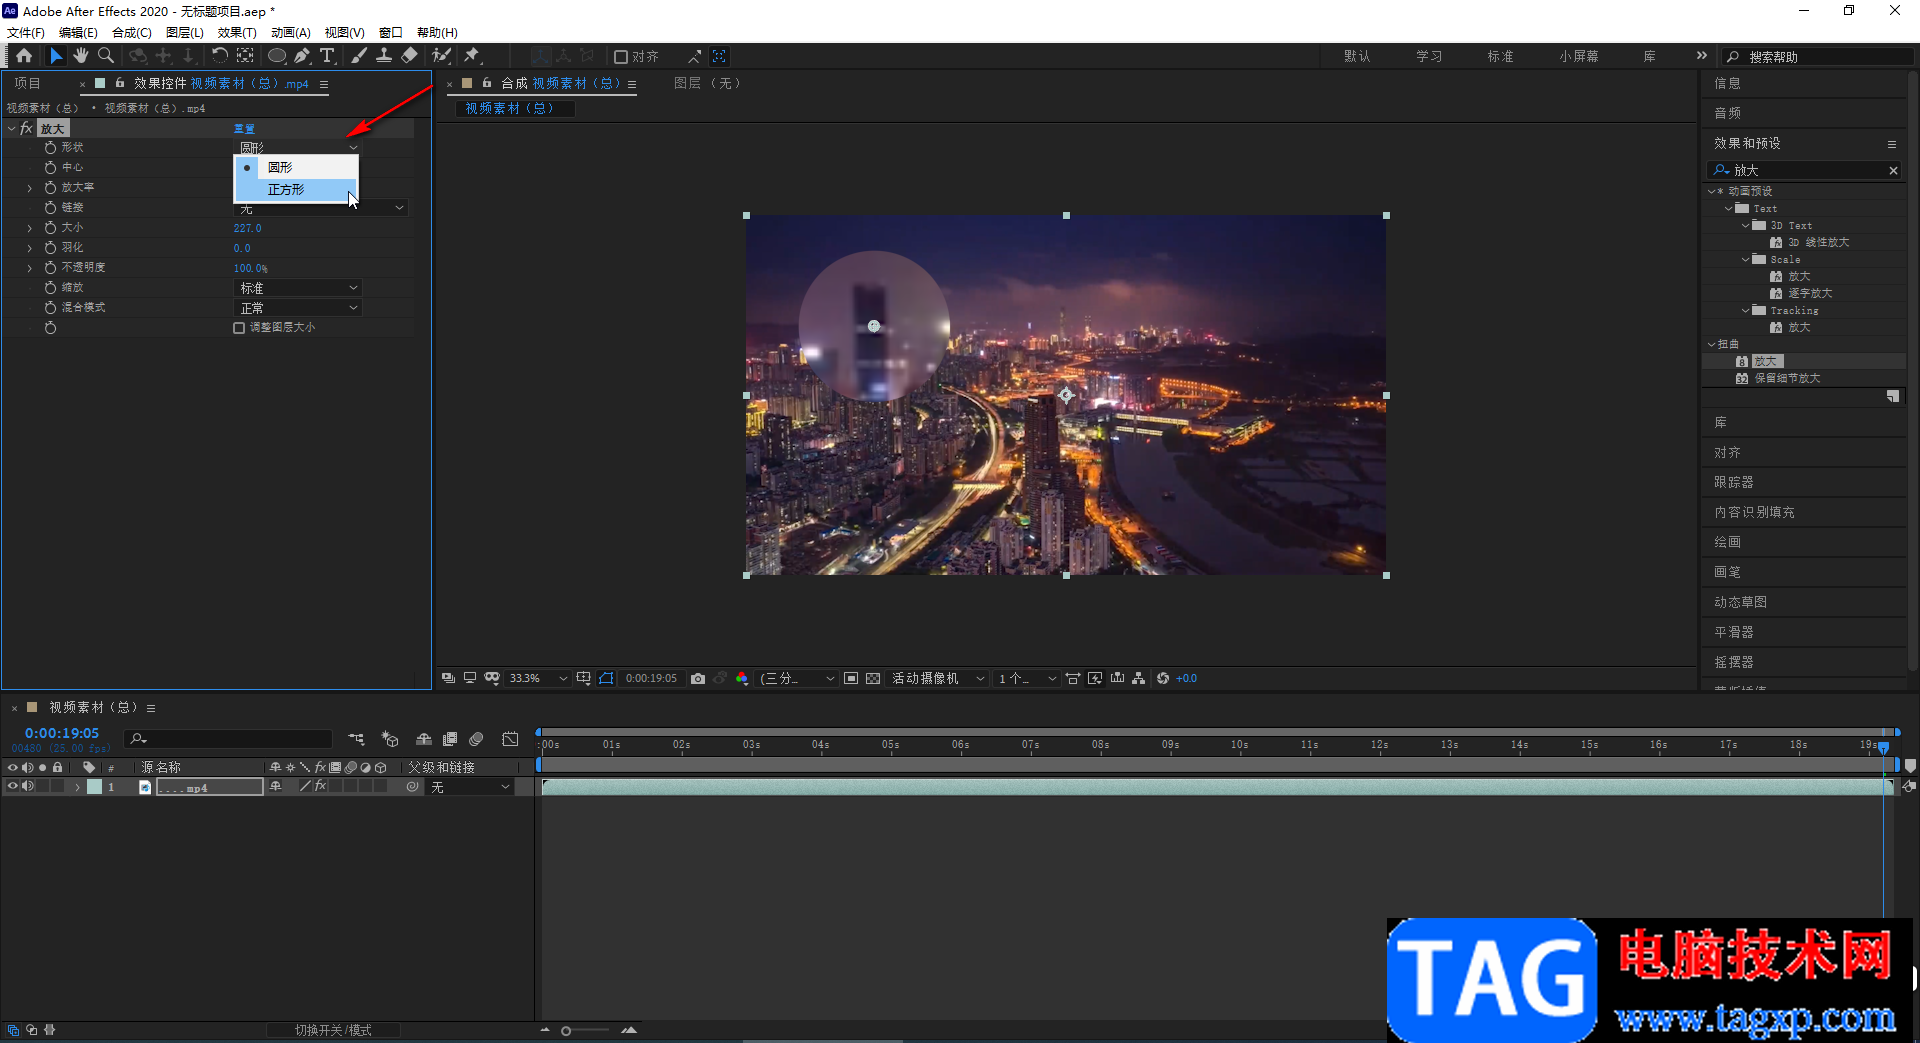Click the 重置 reset link
Image resolution: width=1920 pixels, height=1043 pixels.
point(244,129)
